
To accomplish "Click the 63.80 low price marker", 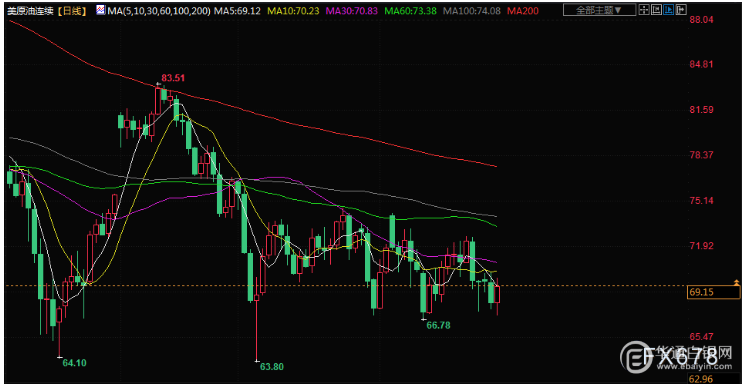I will [272, 367].
